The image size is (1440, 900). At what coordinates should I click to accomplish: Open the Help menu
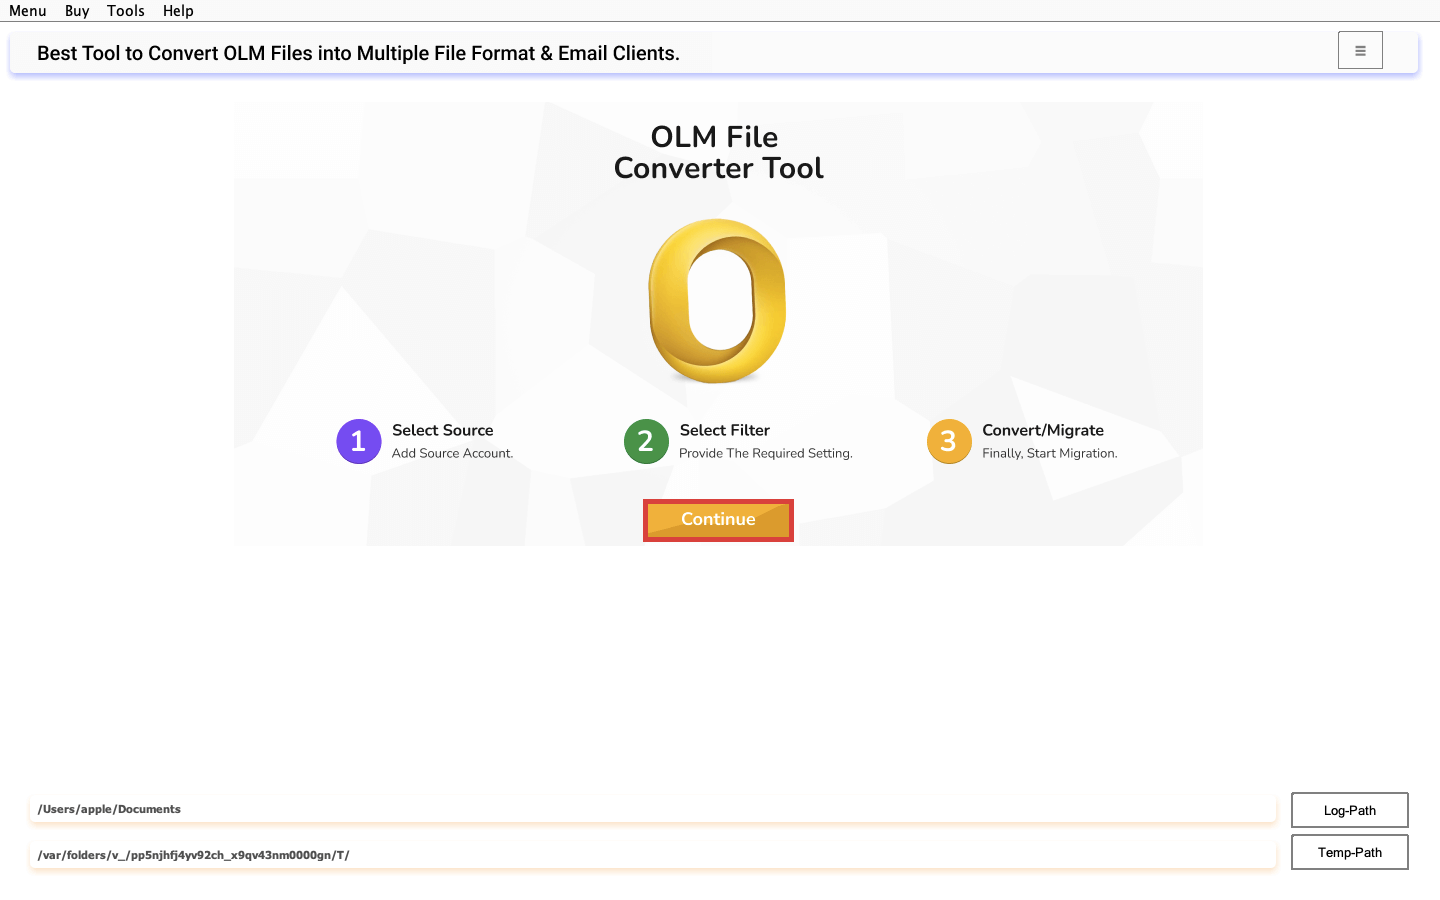click(178, 11)
